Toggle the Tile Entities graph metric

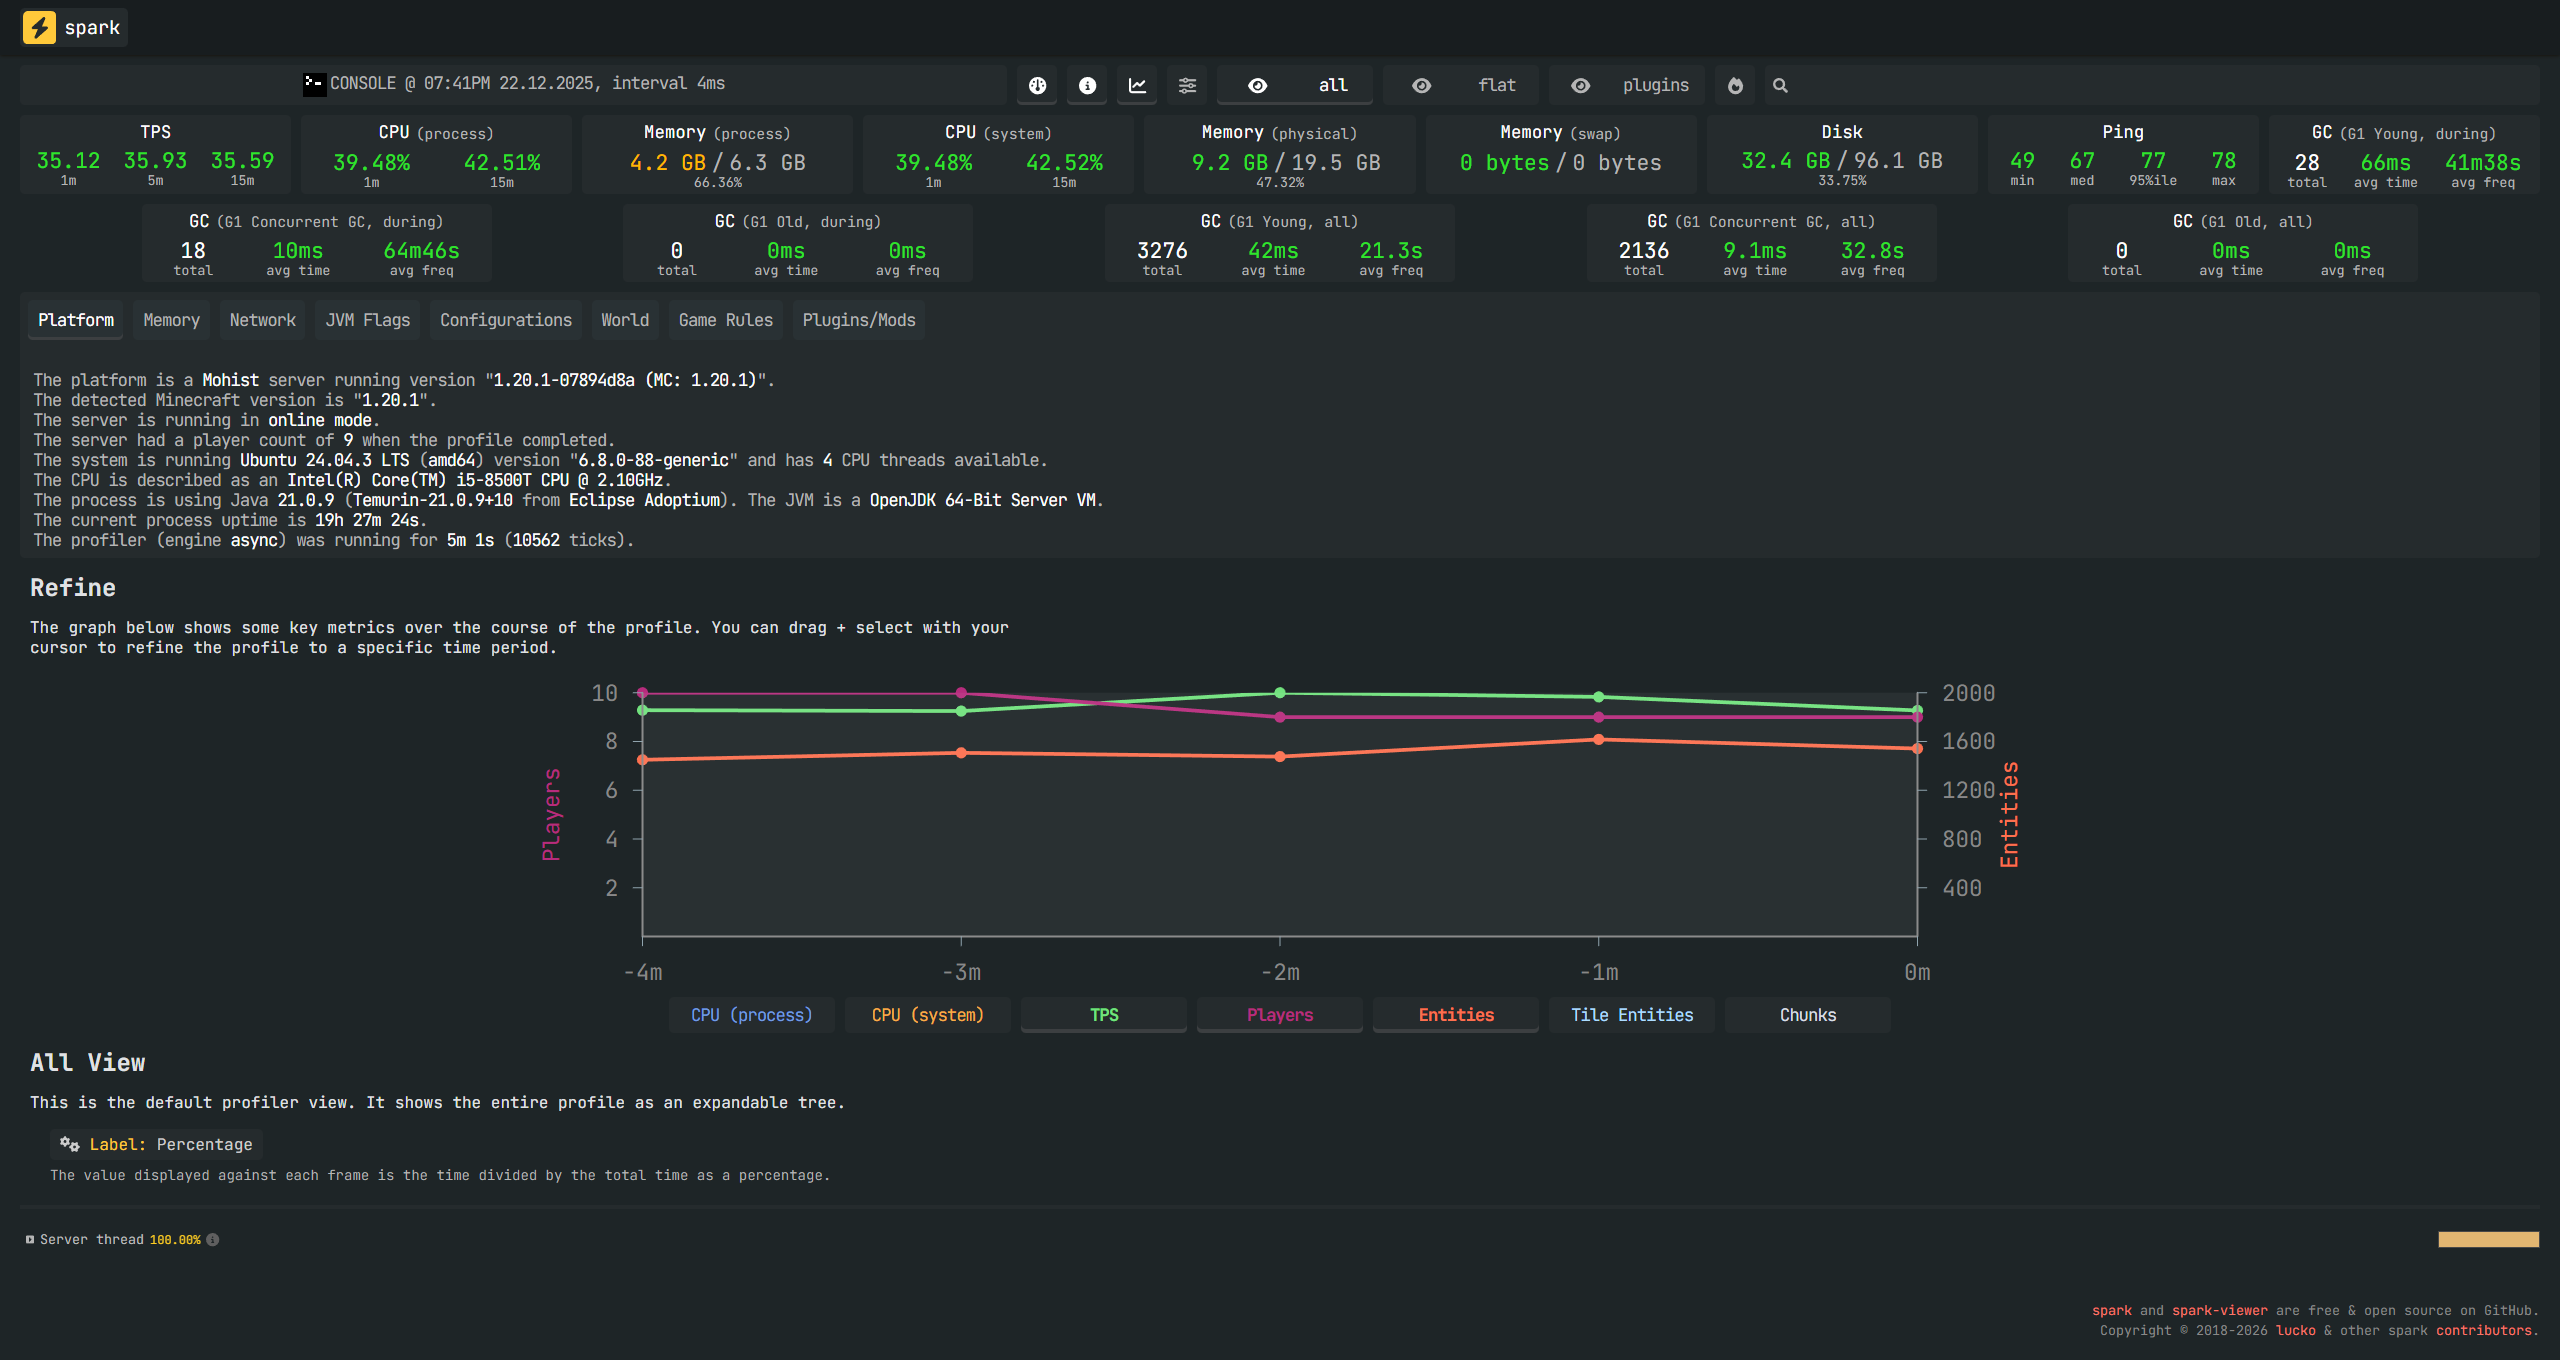pyautogui.click(x=1631, y=1015)
